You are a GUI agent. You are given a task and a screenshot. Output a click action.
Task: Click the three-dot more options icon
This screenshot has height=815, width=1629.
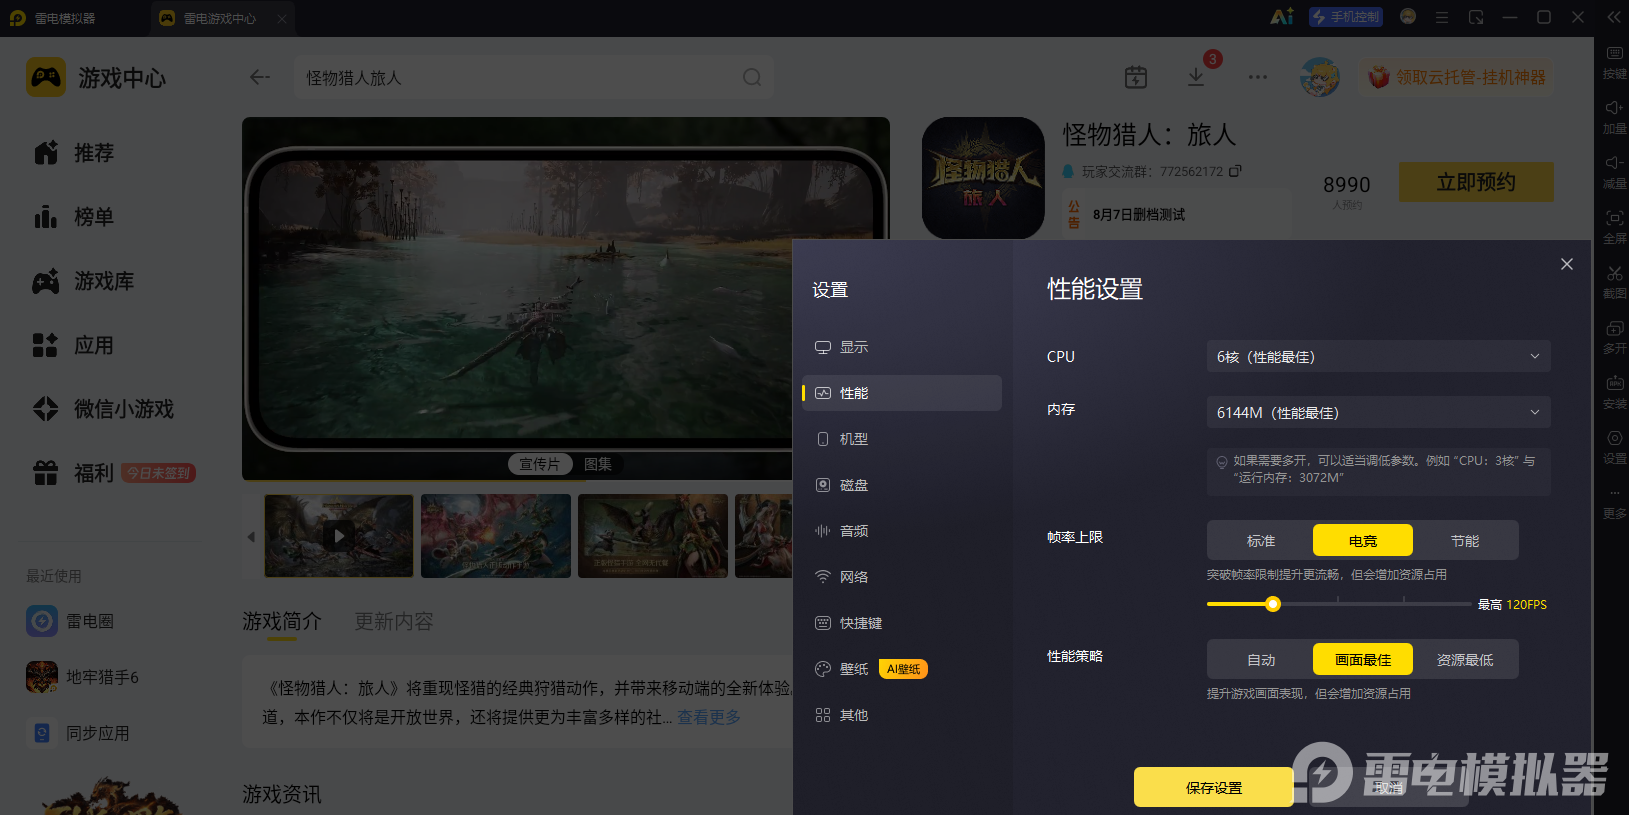click(x=1258, y=77)
